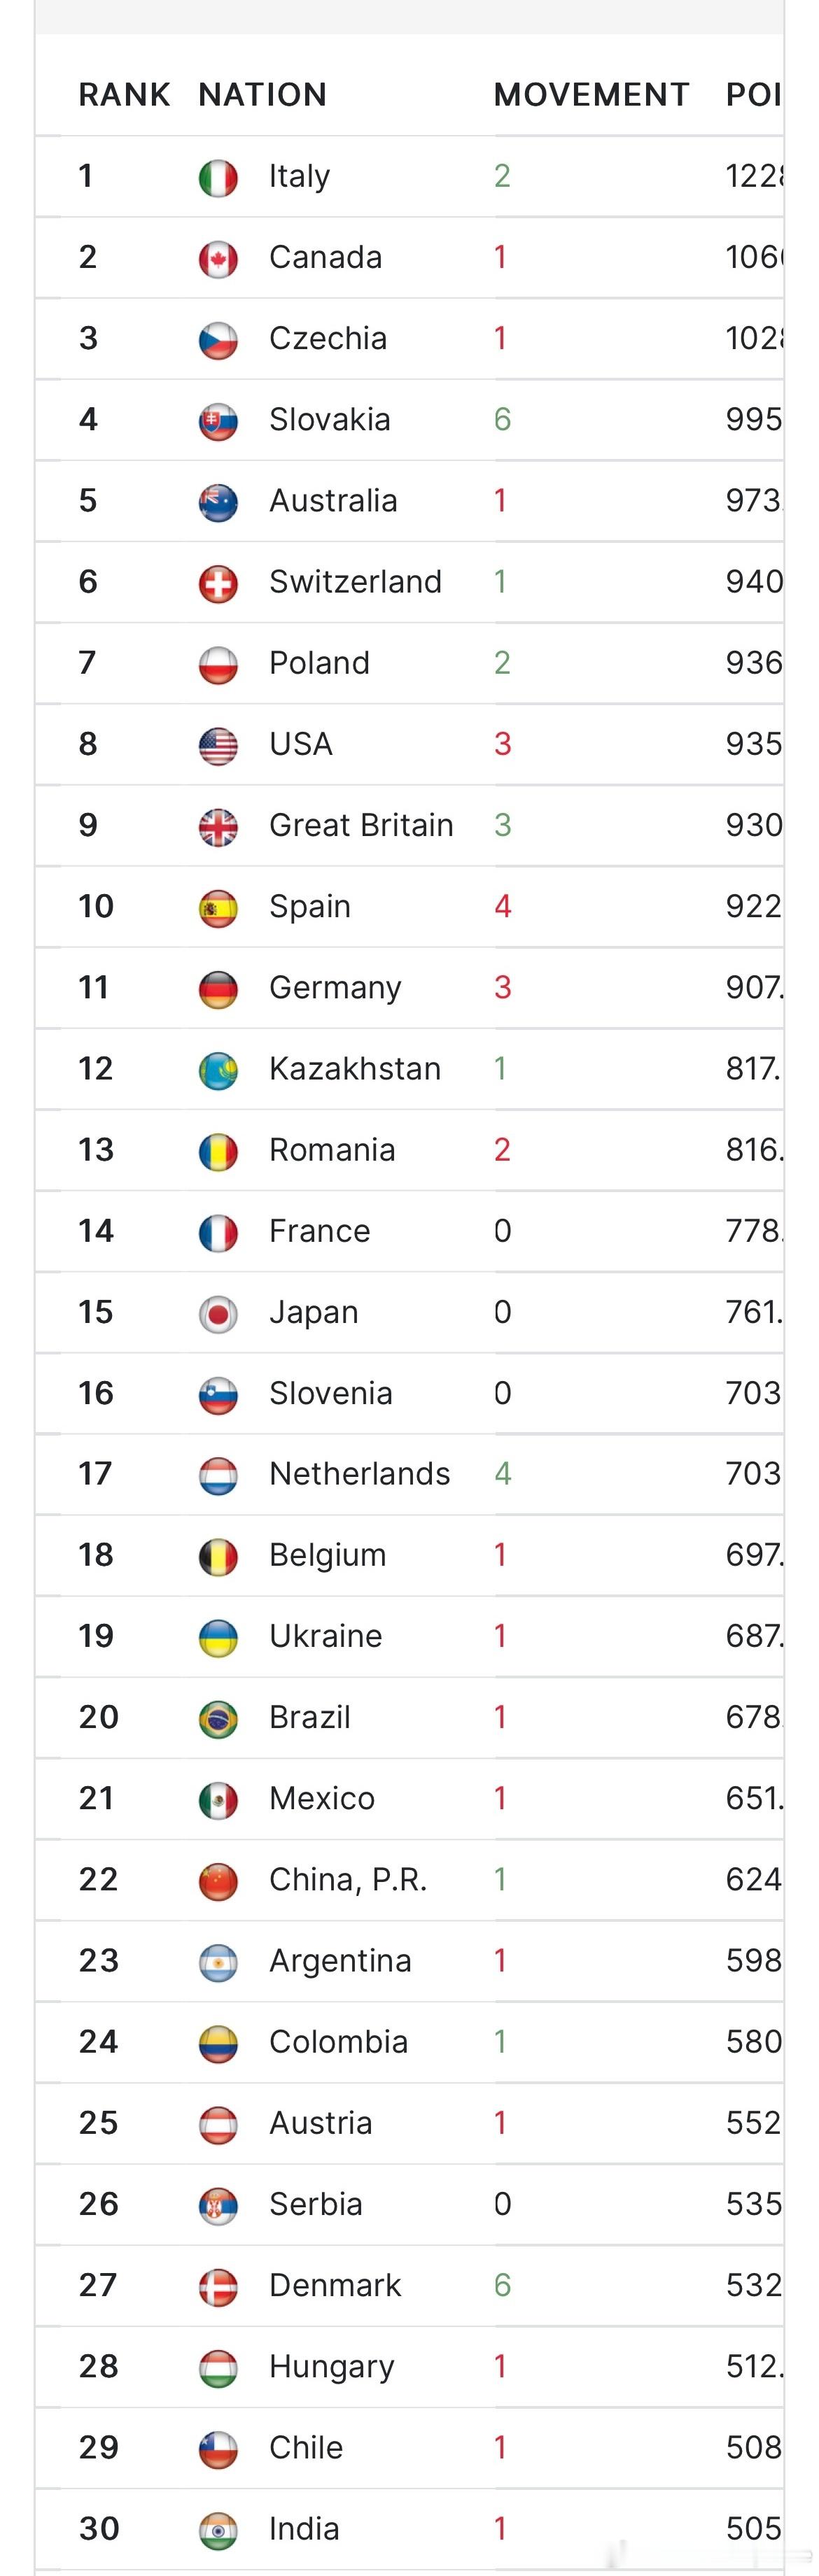Open the China, P.R. nation name
Screen dimensions: 819x2576
(348, 1879)
